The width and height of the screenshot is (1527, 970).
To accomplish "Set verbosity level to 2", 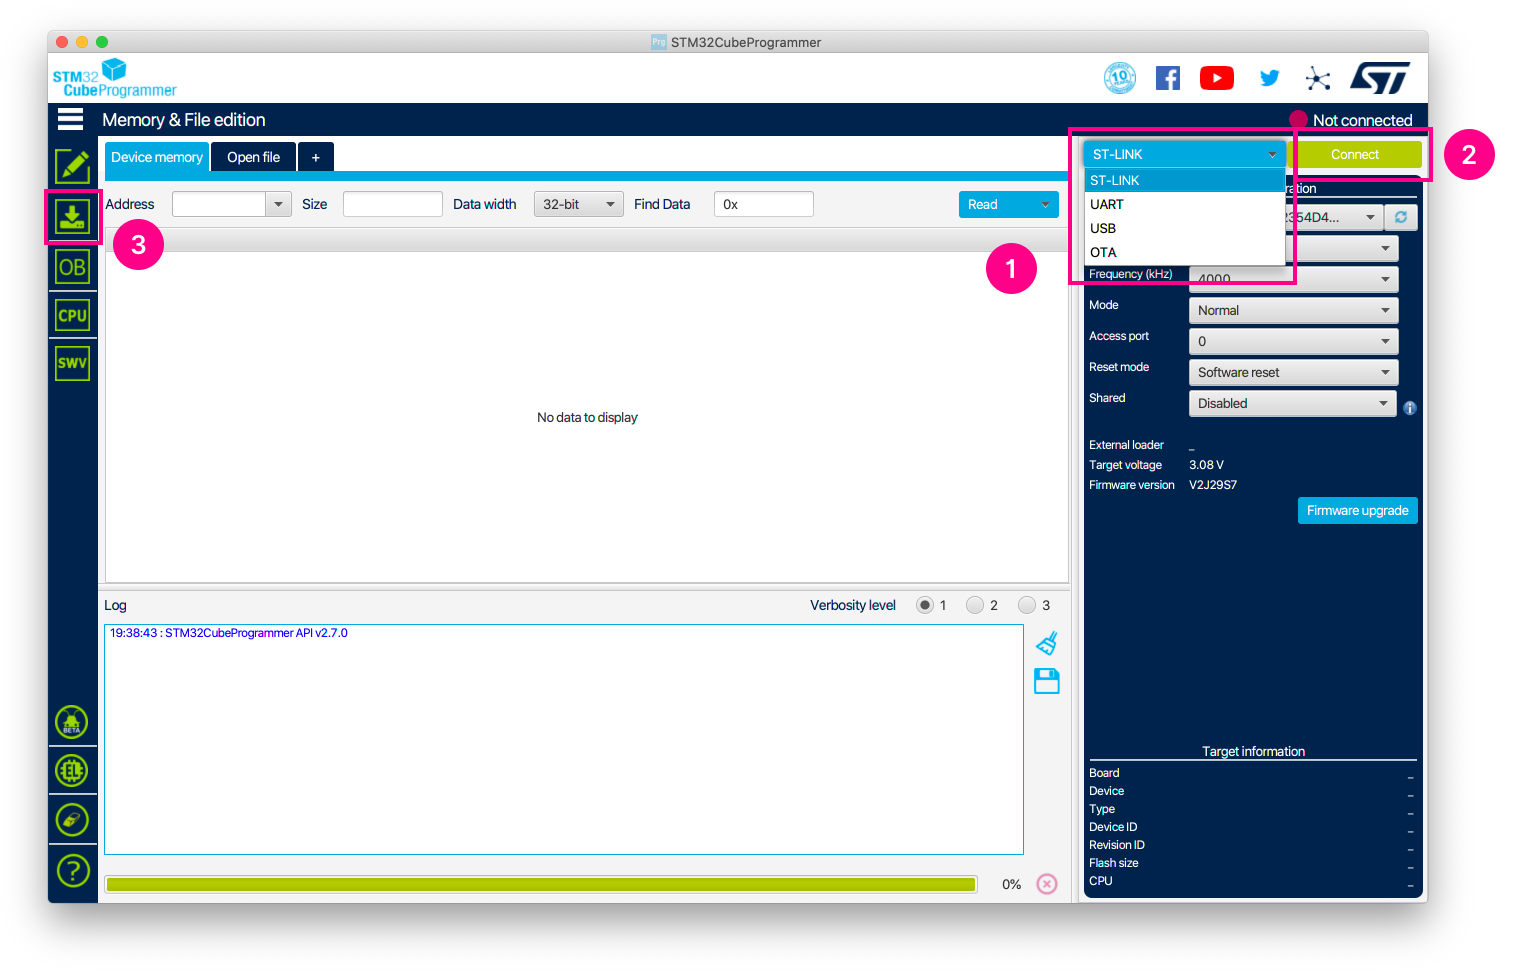I will [975, 605].
